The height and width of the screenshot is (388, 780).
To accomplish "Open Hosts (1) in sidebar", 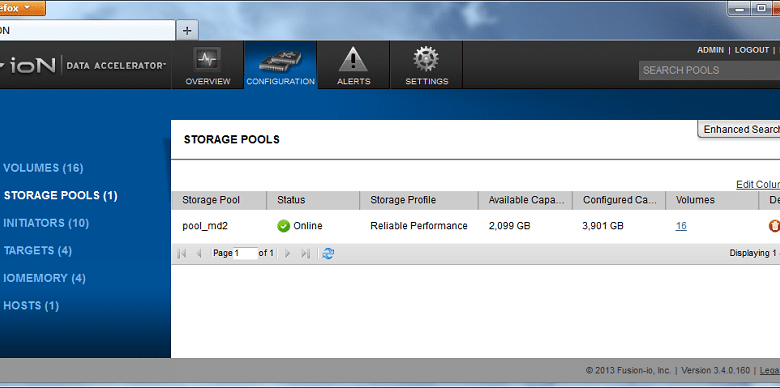I will pos(31,305).
